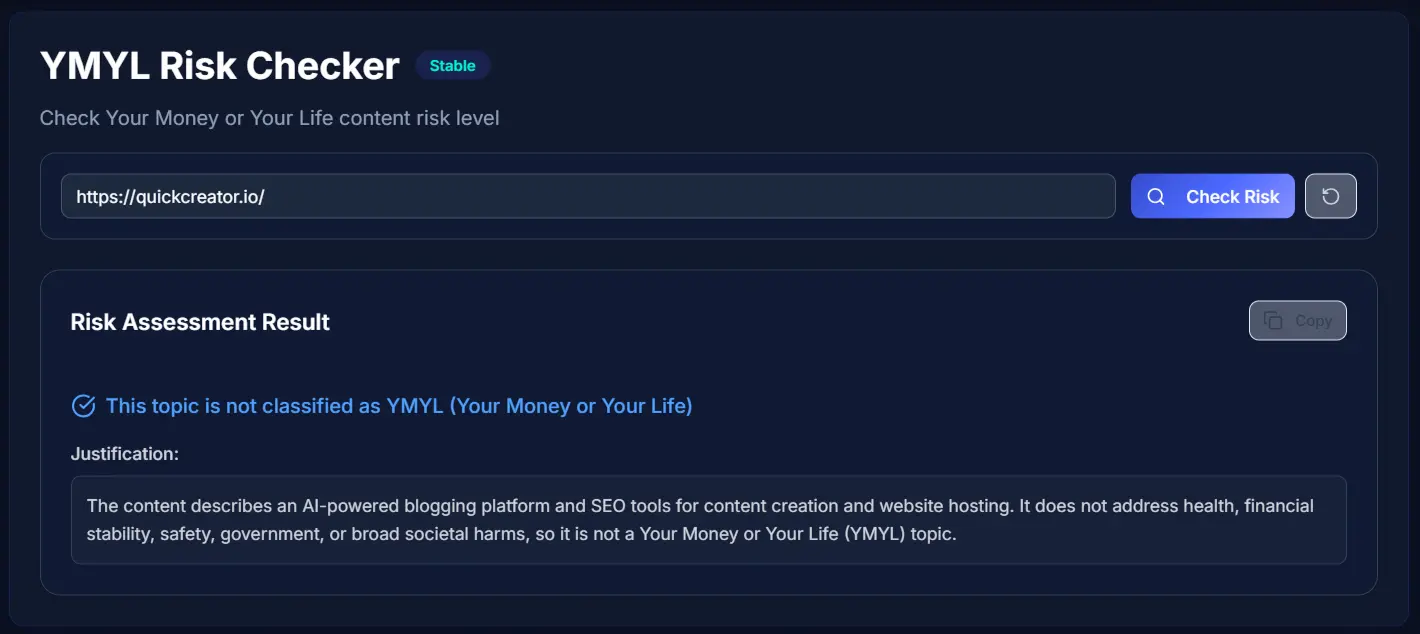Click the Check Risk button
The image size is (1420, 634).
point(1213,196)
